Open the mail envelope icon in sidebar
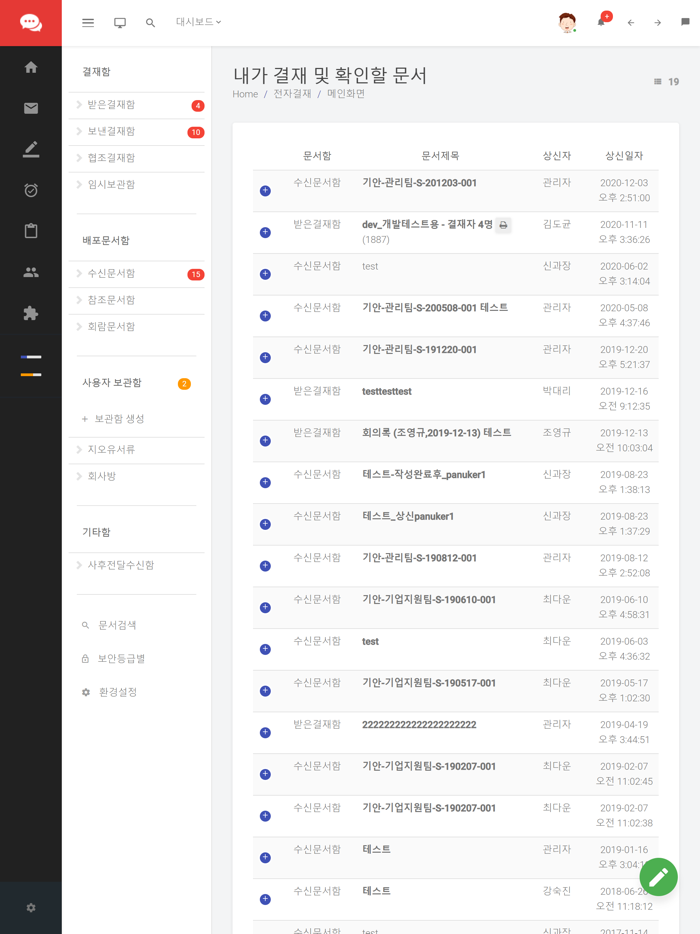700x934 pixels. coord(31,108)
